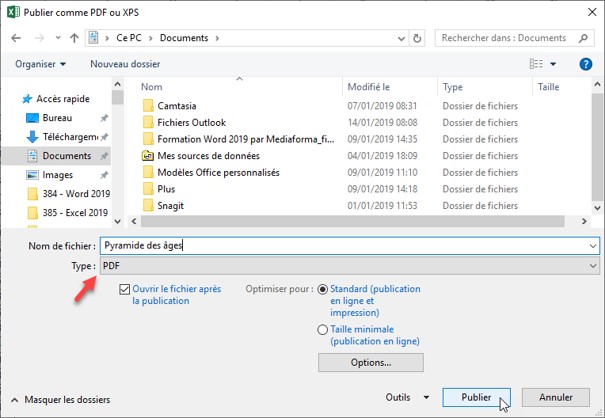
Task: Open the Camtasia folder icon
Action: [x=148, y=105]
